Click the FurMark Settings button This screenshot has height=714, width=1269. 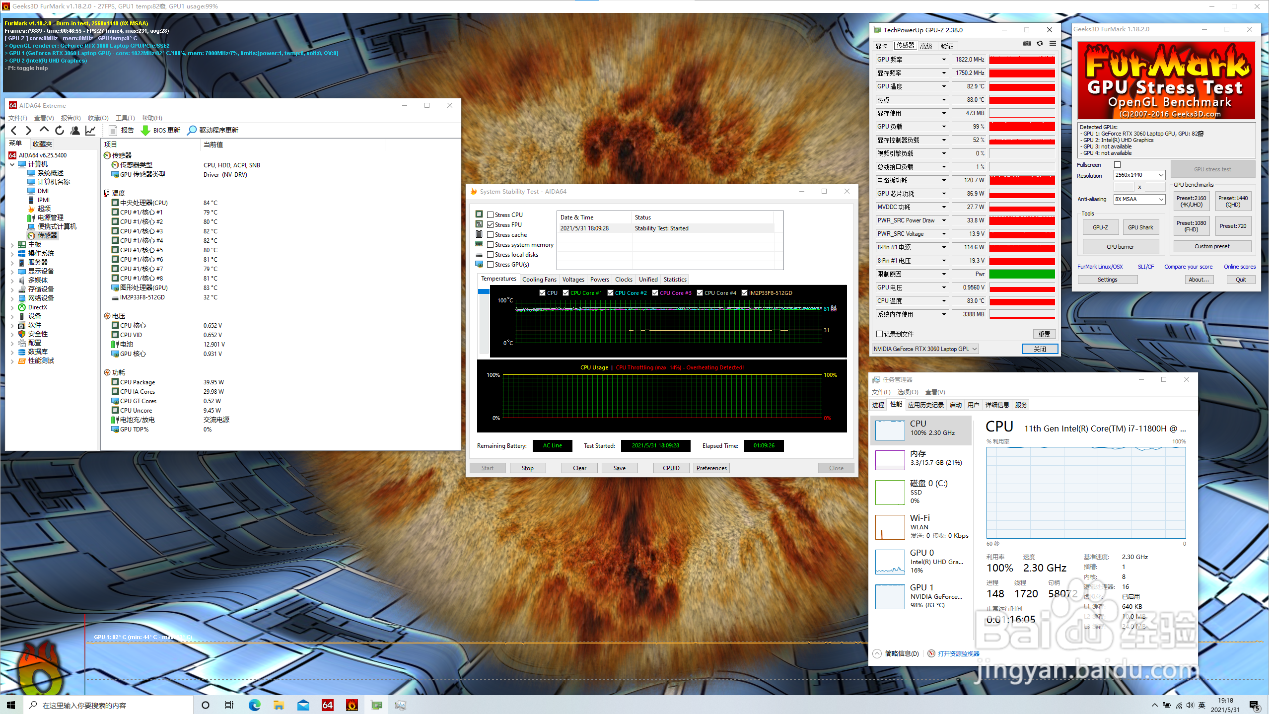click(x=1107, y=280)
